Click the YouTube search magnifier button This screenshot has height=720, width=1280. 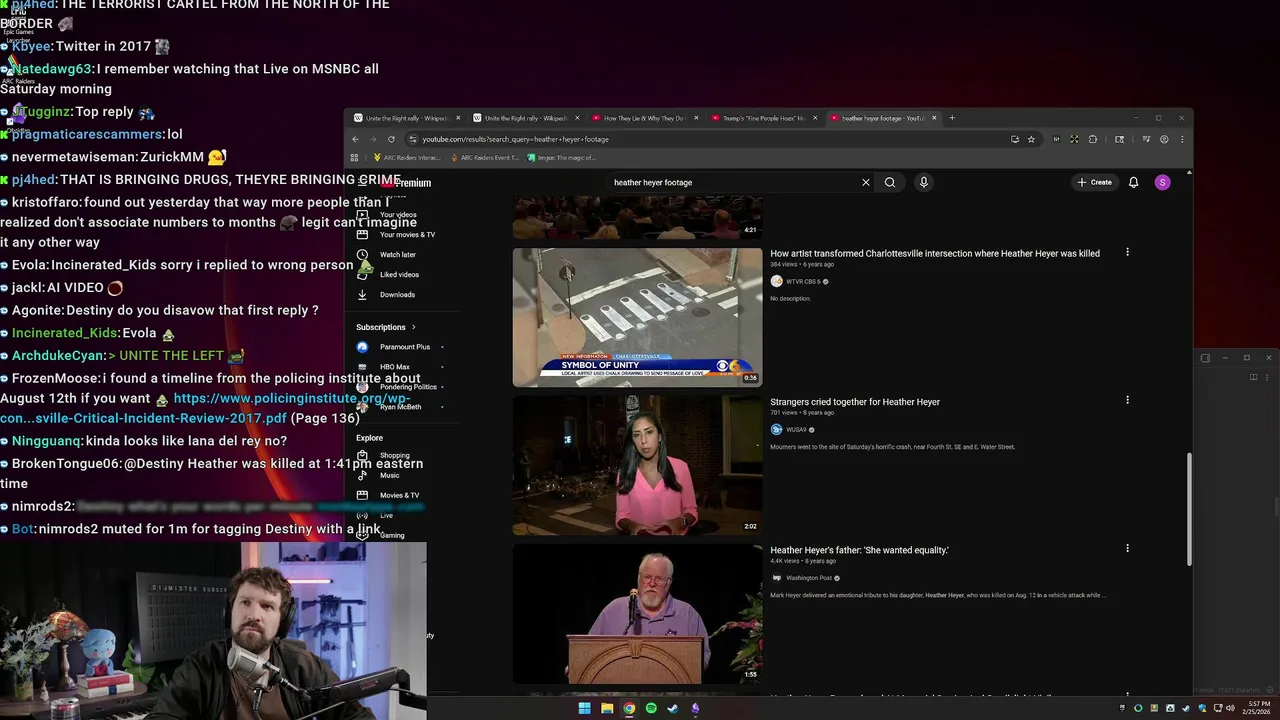(x=890, y=182)
